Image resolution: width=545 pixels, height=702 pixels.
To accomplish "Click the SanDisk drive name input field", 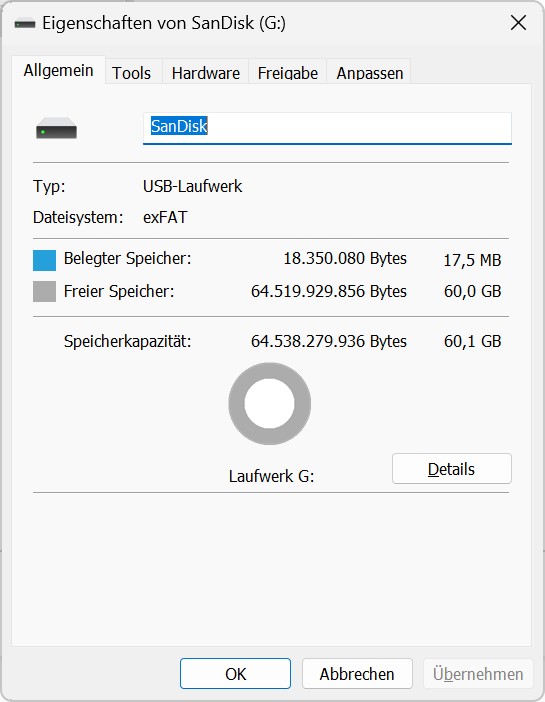I will tap(327, 128).
